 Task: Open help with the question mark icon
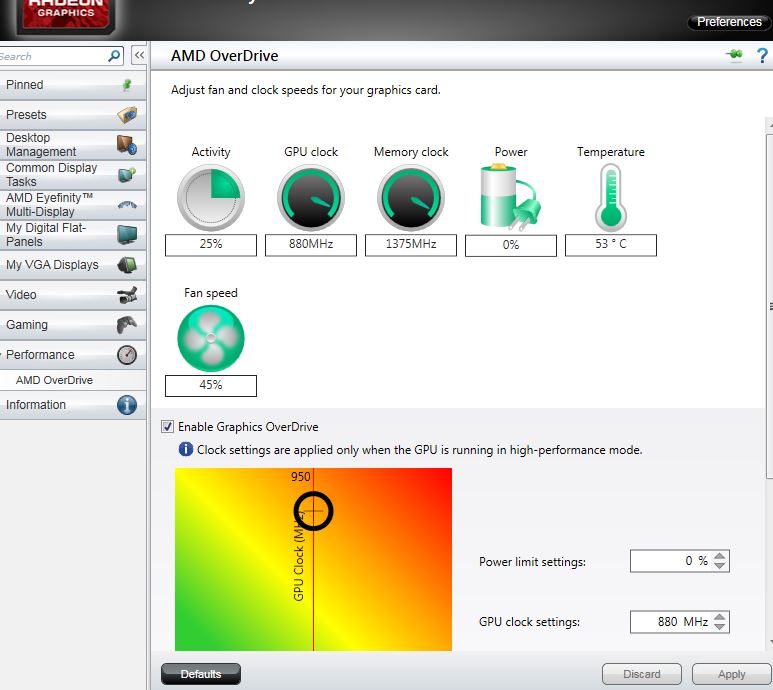[762, 55]
